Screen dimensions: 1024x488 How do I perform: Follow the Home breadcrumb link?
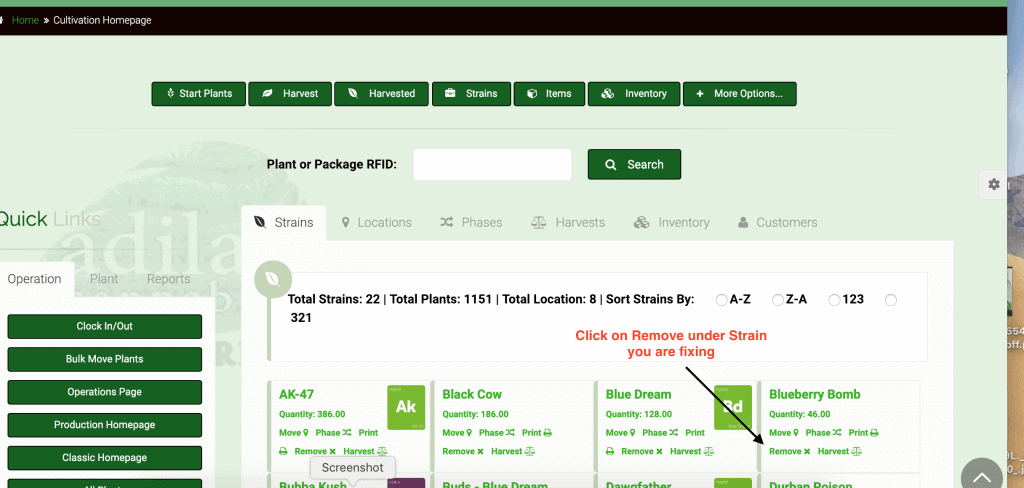pyautogui.click(x=25, y=20)
